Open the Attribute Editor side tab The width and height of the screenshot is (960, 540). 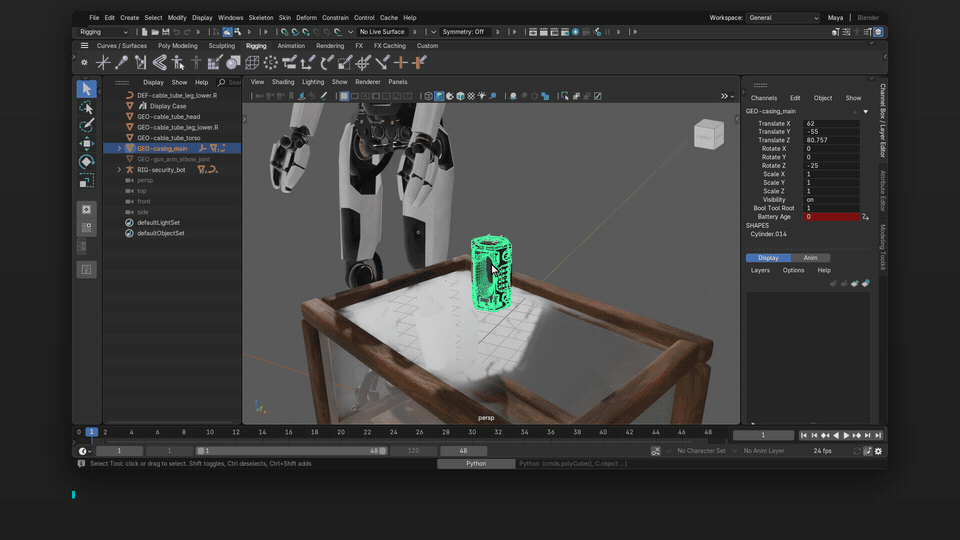point(883,190)
